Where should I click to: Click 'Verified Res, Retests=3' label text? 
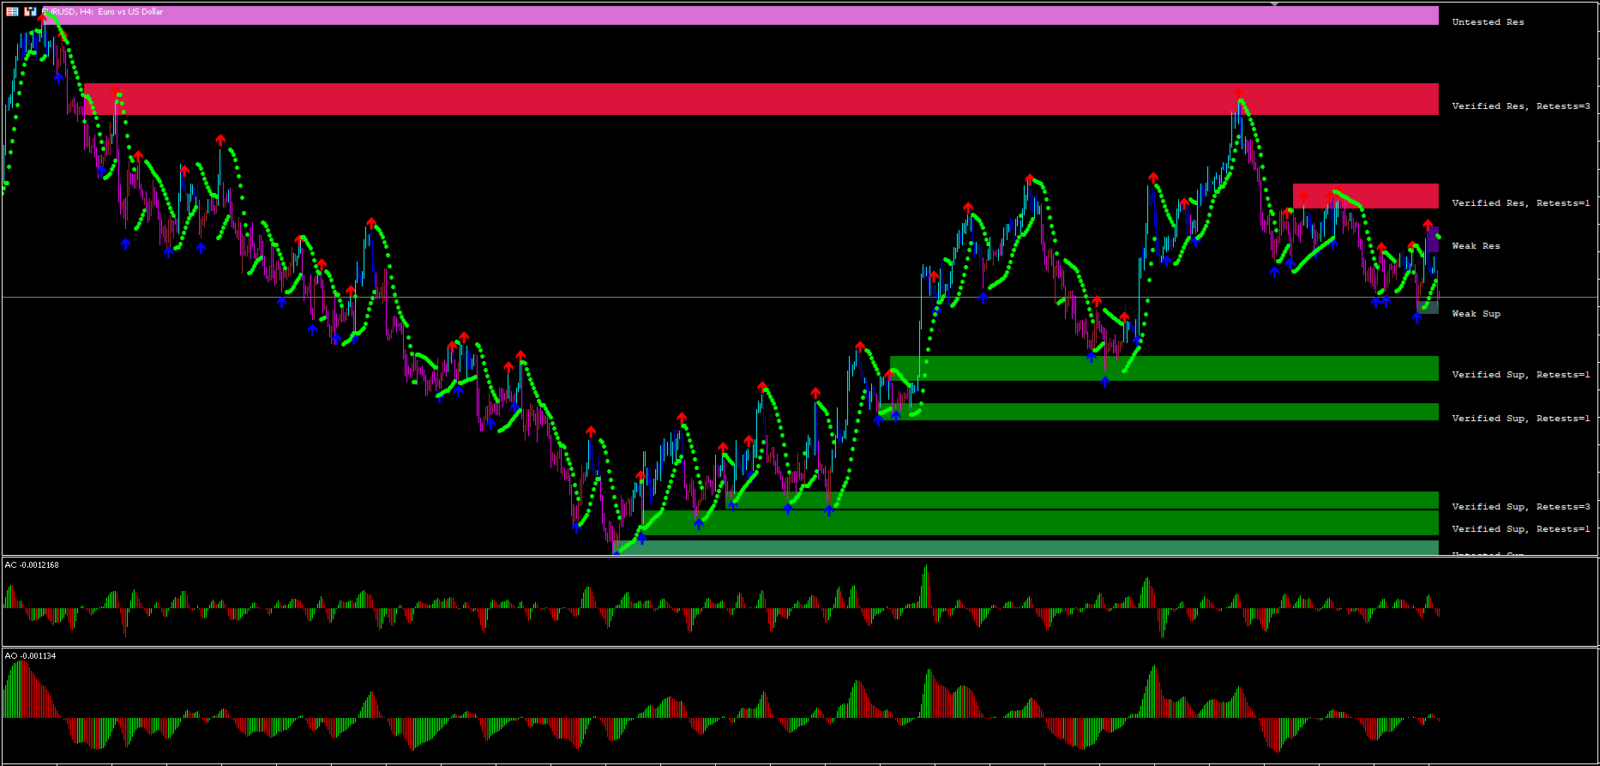pos(1520,106)
